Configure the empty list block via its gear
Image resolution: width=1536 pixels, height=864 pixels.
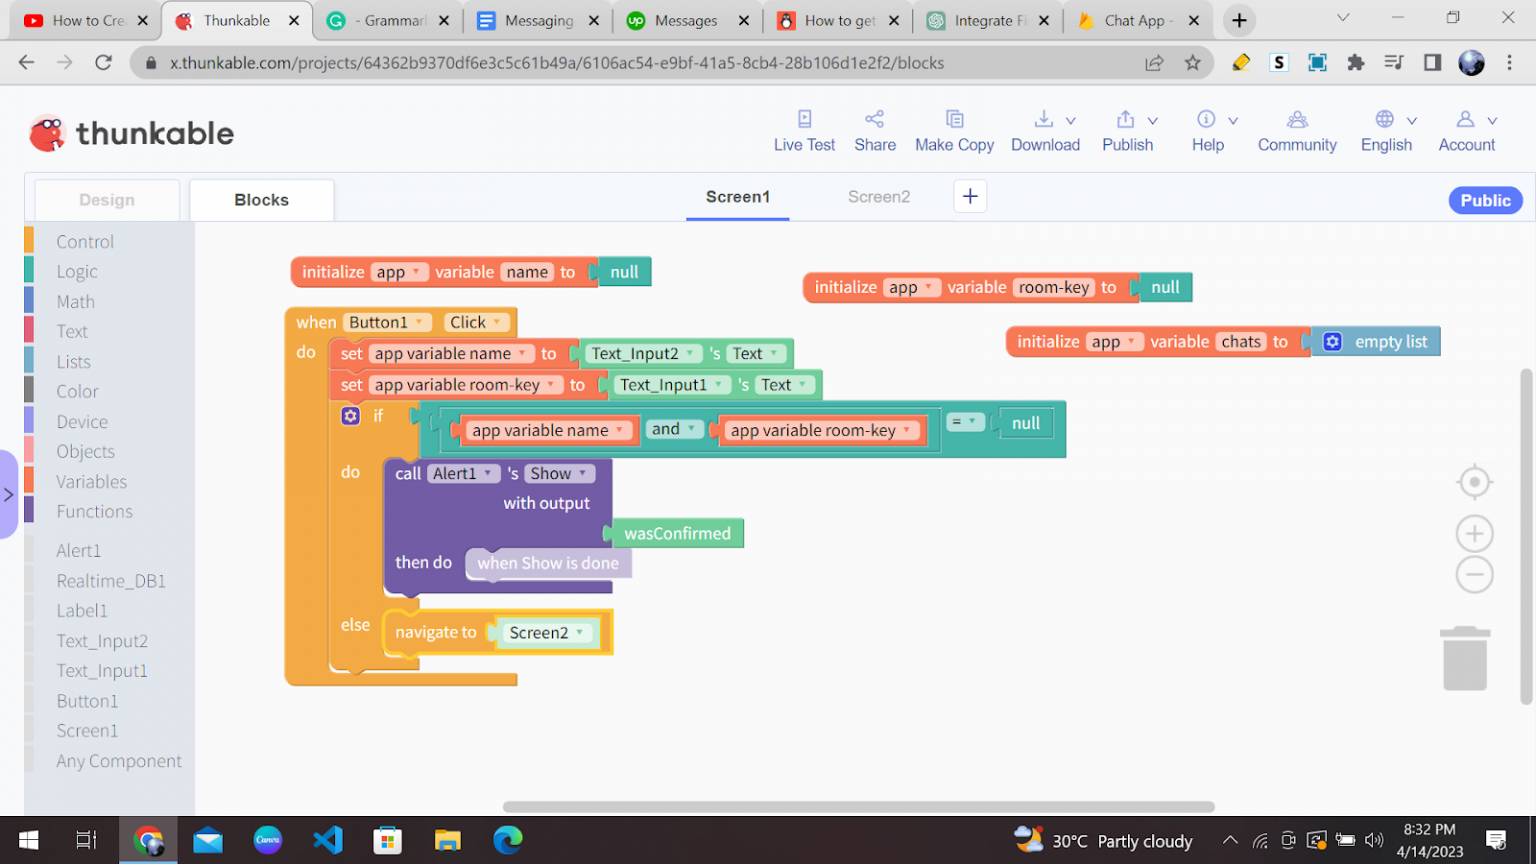1333,341
